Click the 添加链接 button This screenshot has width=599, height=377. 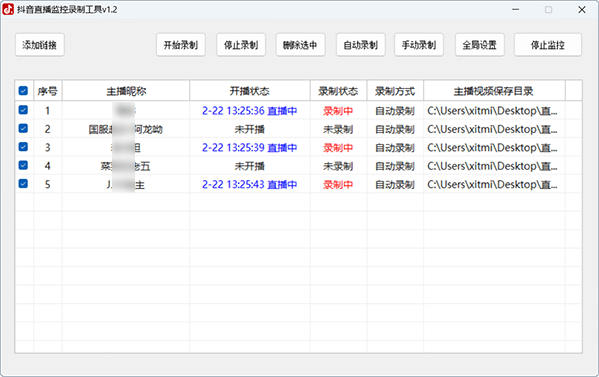pyautogui.click(x=40, y=45)
